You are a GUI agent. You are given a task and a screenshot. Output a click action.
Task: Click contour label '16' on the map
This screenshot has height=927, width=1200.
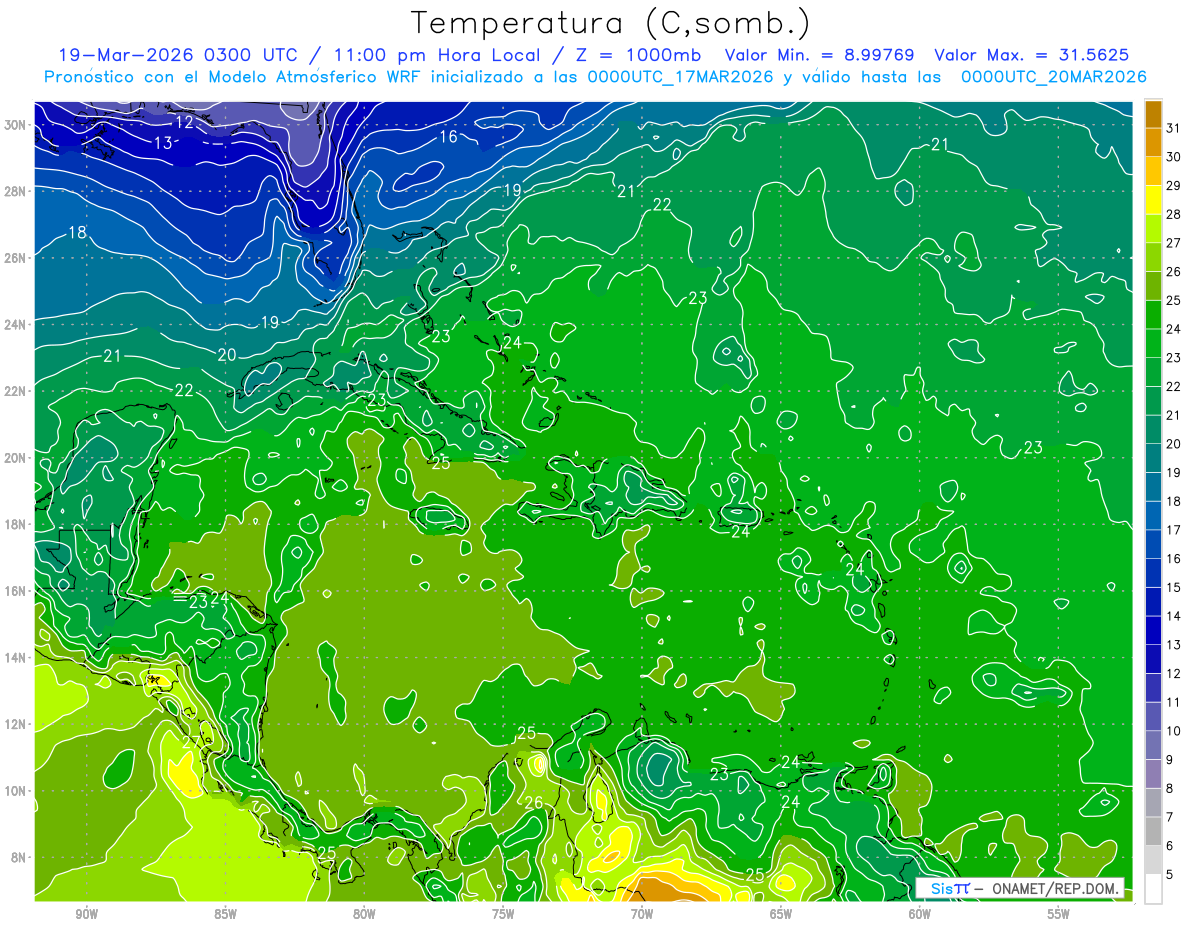click(448, 136)
